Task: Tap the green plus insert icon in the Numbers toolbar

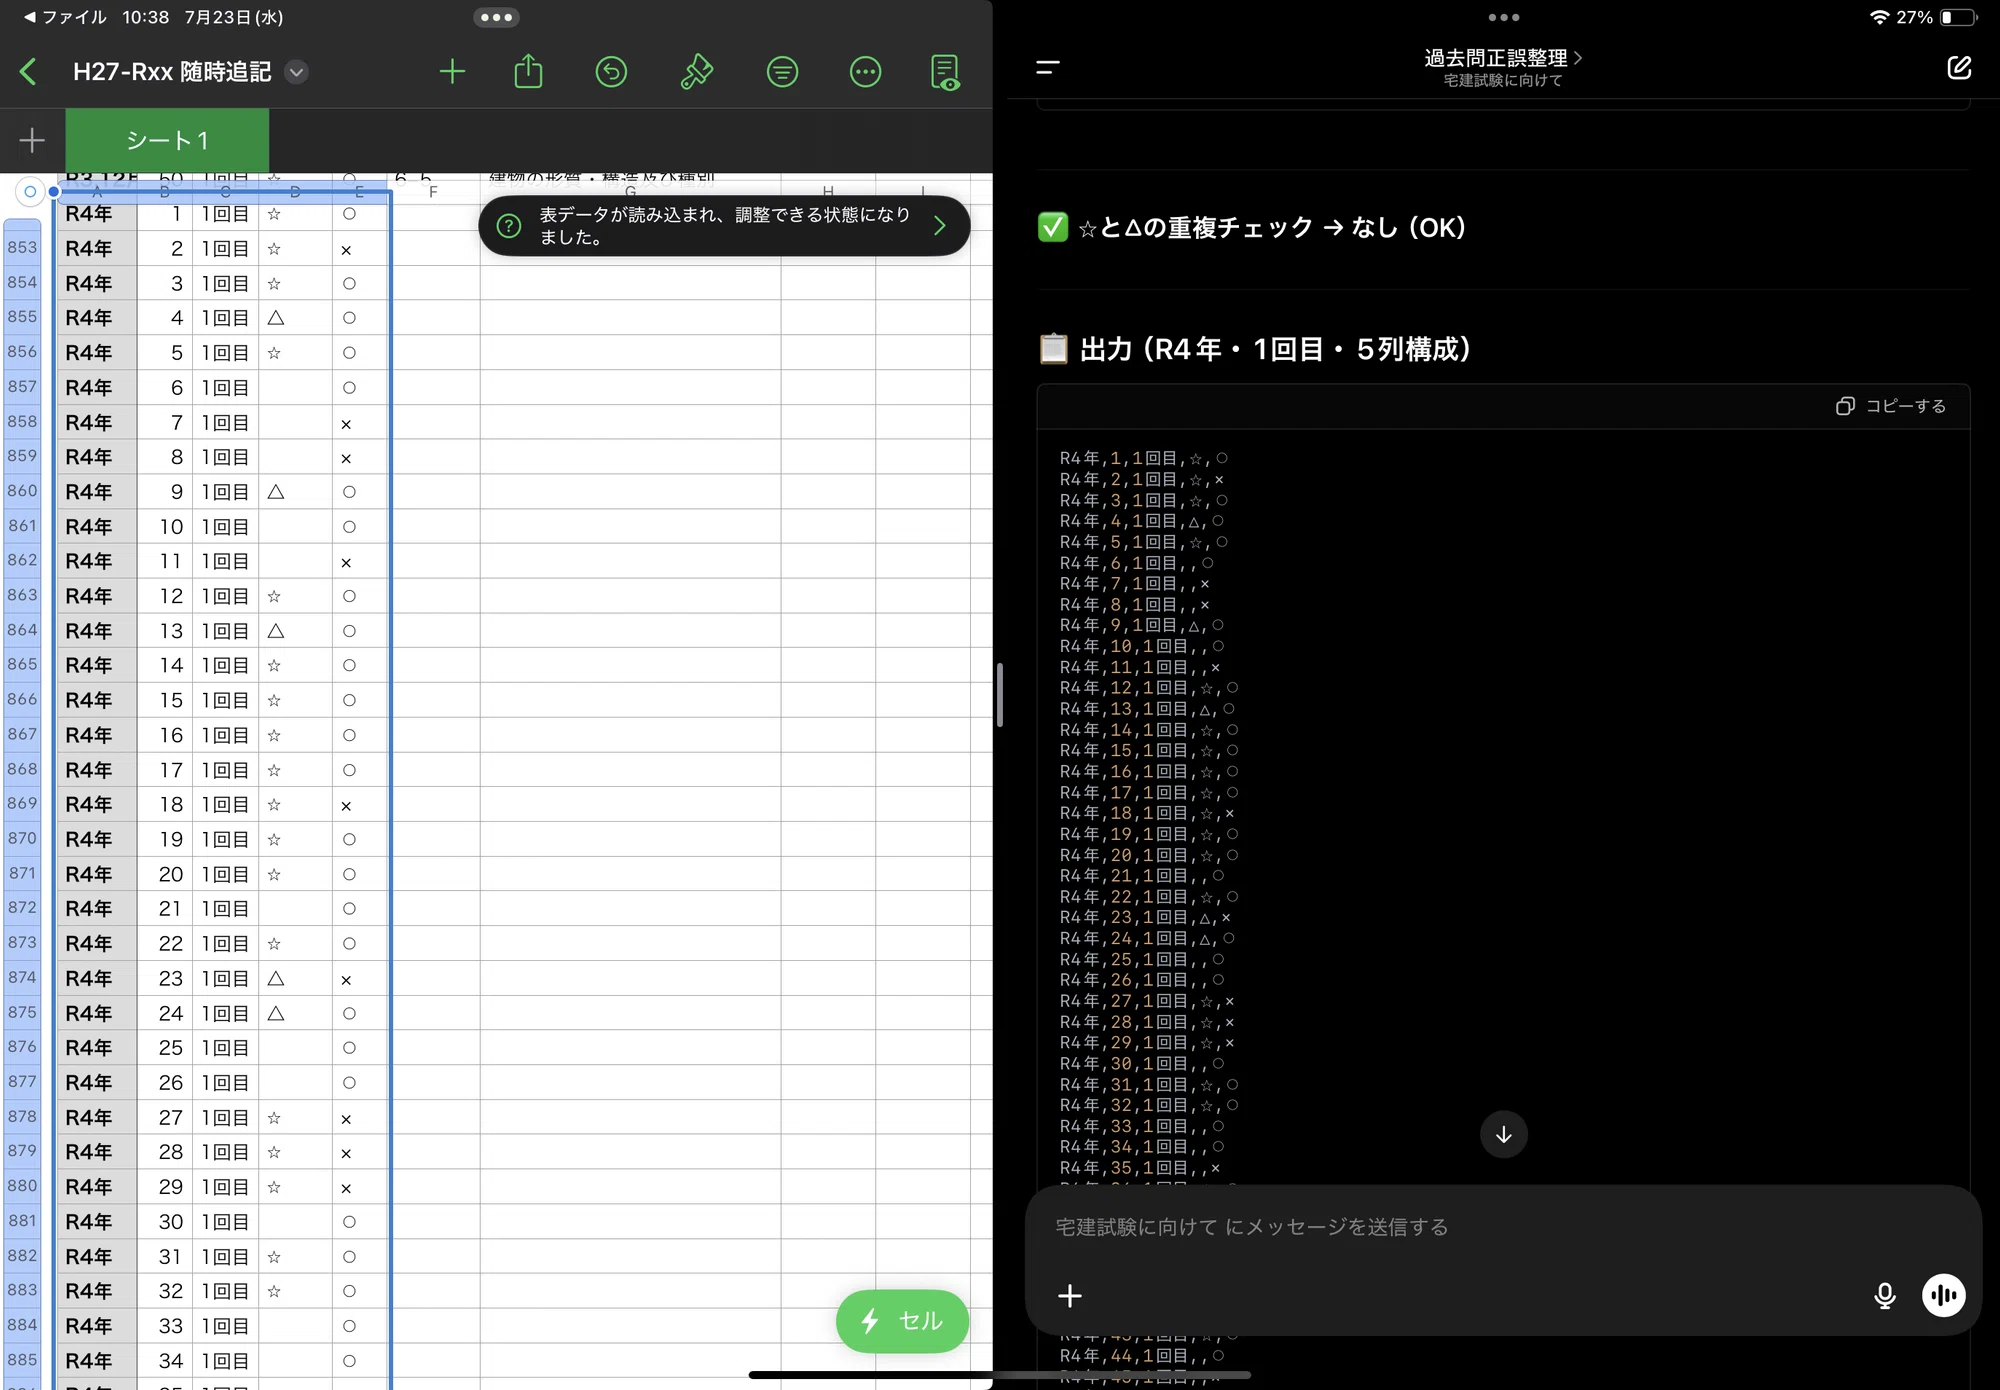Action: pos(452,72)
